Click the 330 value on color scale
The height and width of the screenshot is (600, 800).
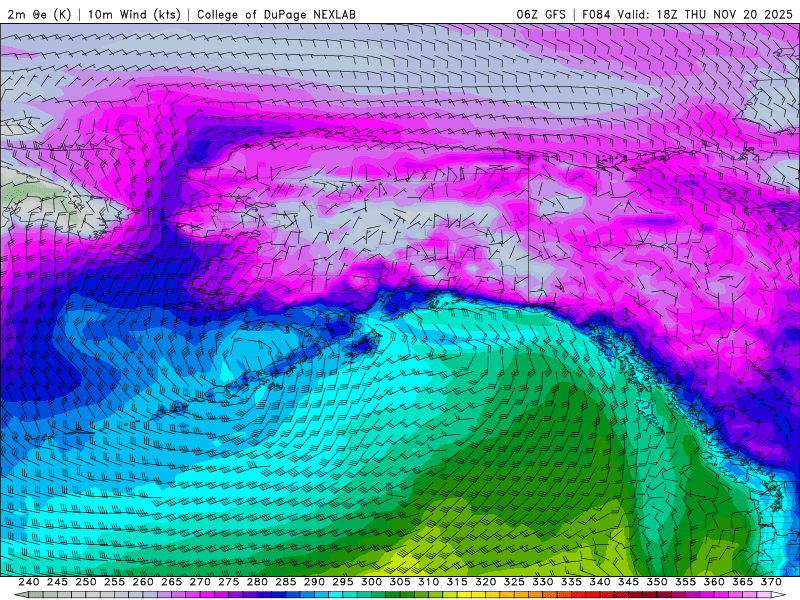tap(543, 582)
